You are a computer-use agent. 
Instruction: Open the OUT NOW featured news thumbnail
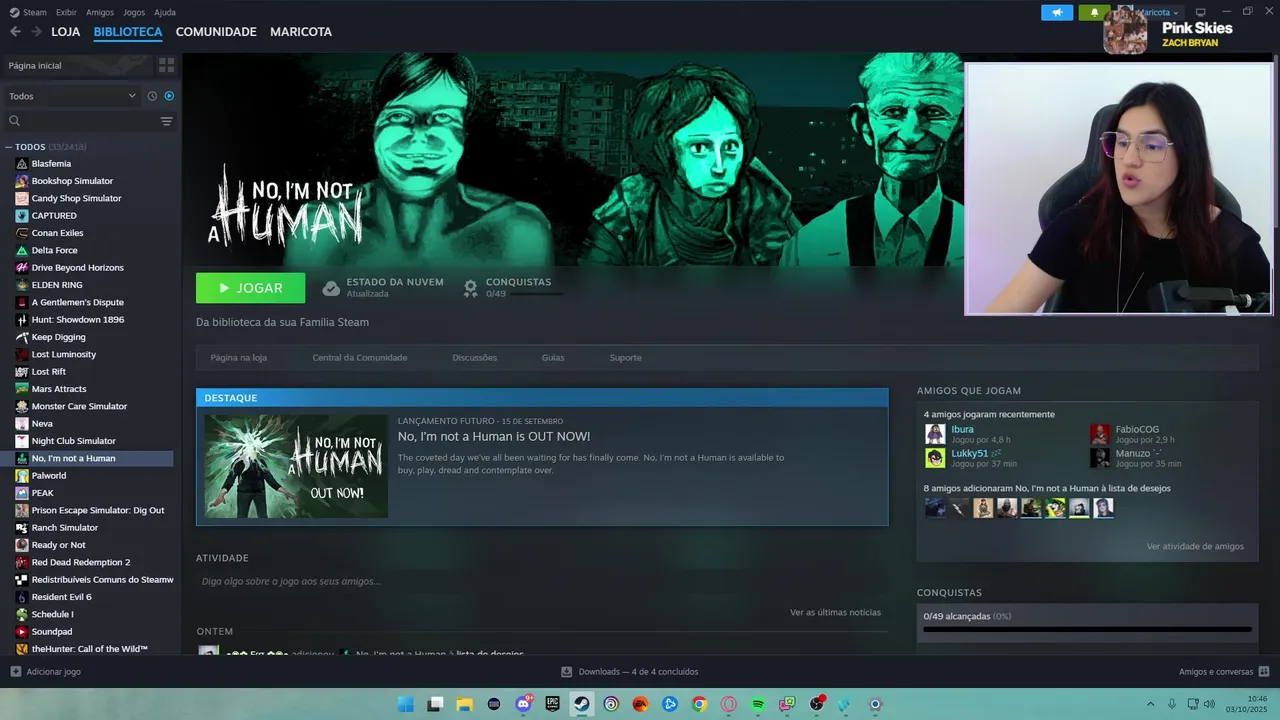coord(296,466)
